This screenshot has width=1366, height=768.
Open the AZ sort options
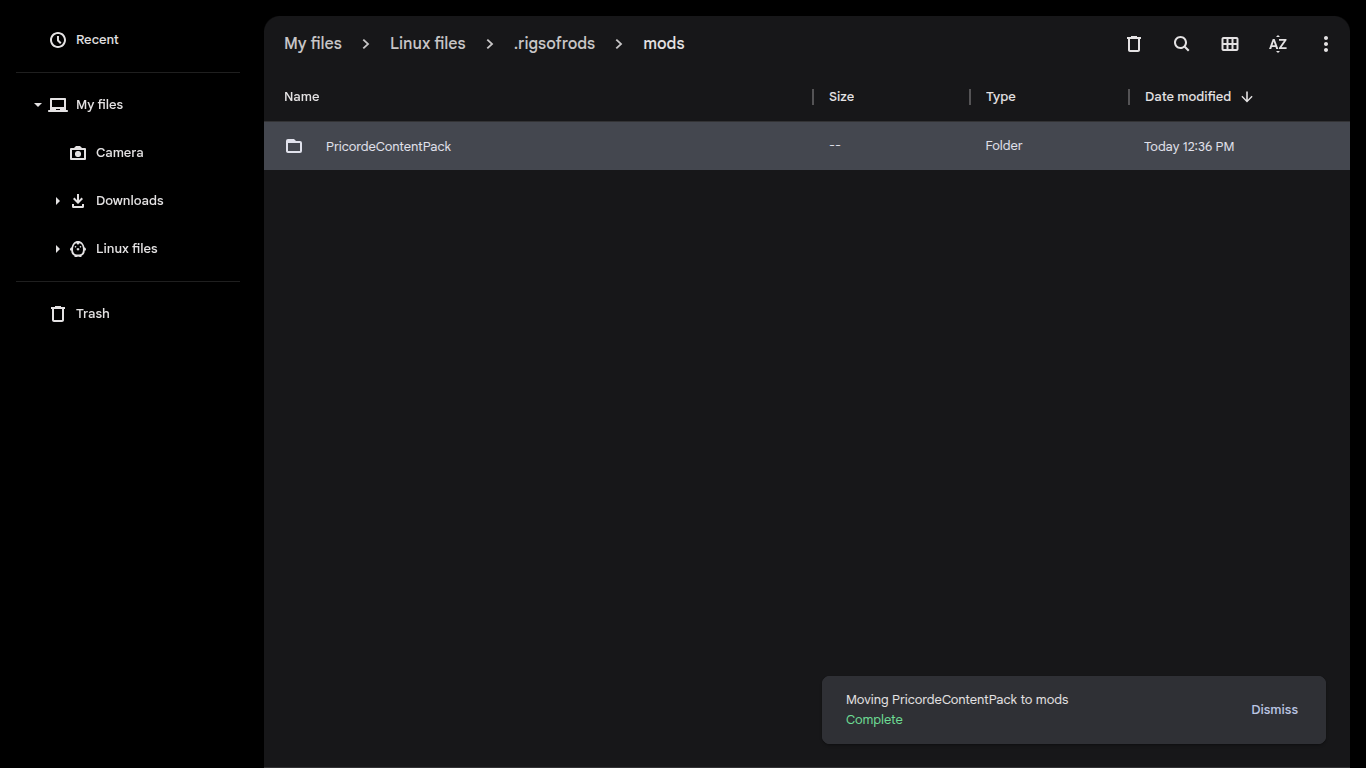[1277, 44]
